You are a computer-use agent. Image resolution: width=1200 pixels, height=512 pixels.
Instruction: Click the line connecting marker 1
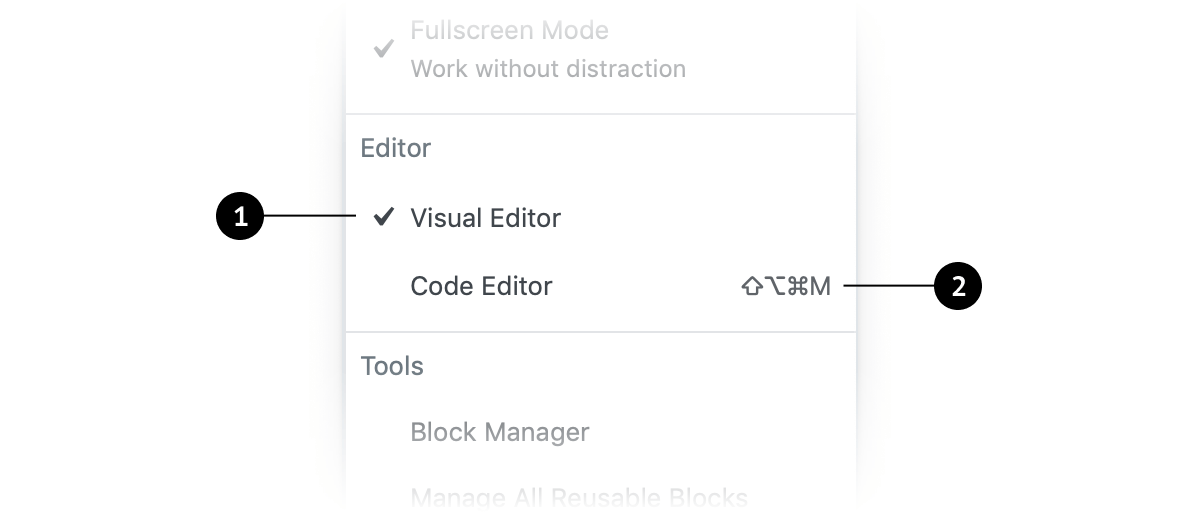pyautogui.click(x=310, y=217)
